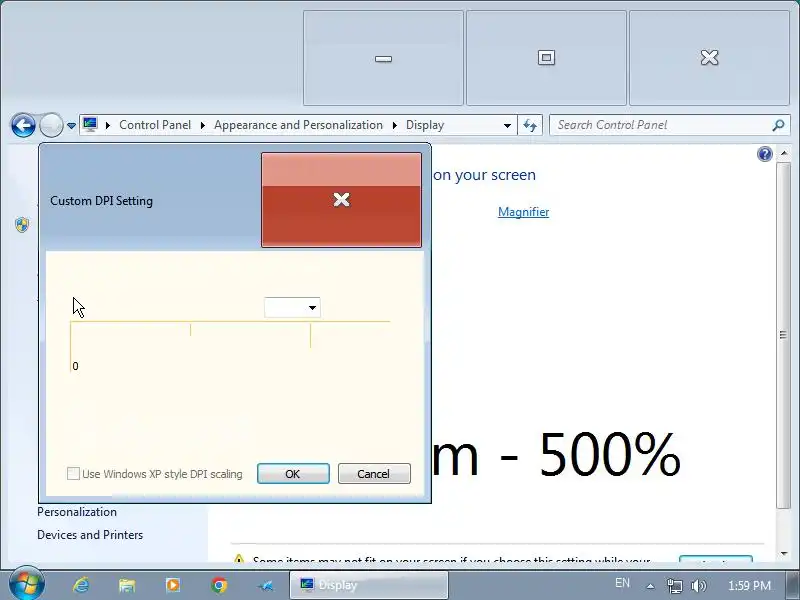Click the refresh button in the address bar
800x600 pixels.
click(x=530, y=126)
